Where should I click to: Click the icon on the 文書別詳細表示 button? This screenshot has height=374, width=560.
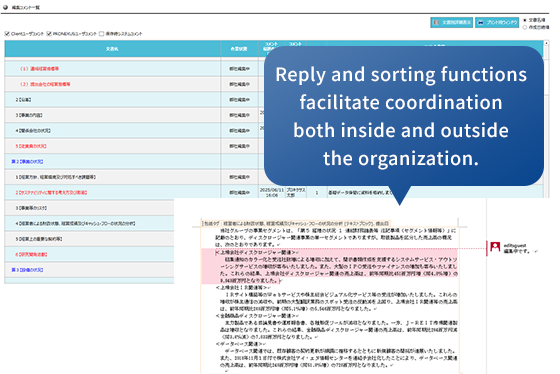[x=436, y=23]
